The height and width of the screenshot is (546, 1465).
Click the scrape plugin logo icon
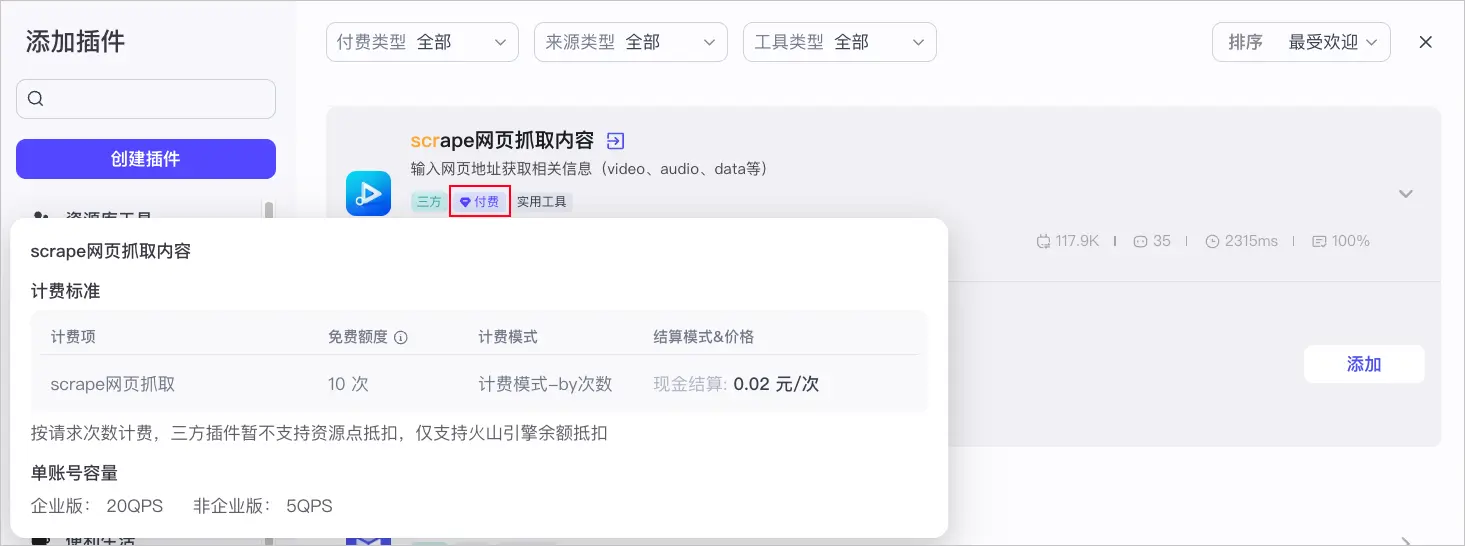[x=368, y=193]
